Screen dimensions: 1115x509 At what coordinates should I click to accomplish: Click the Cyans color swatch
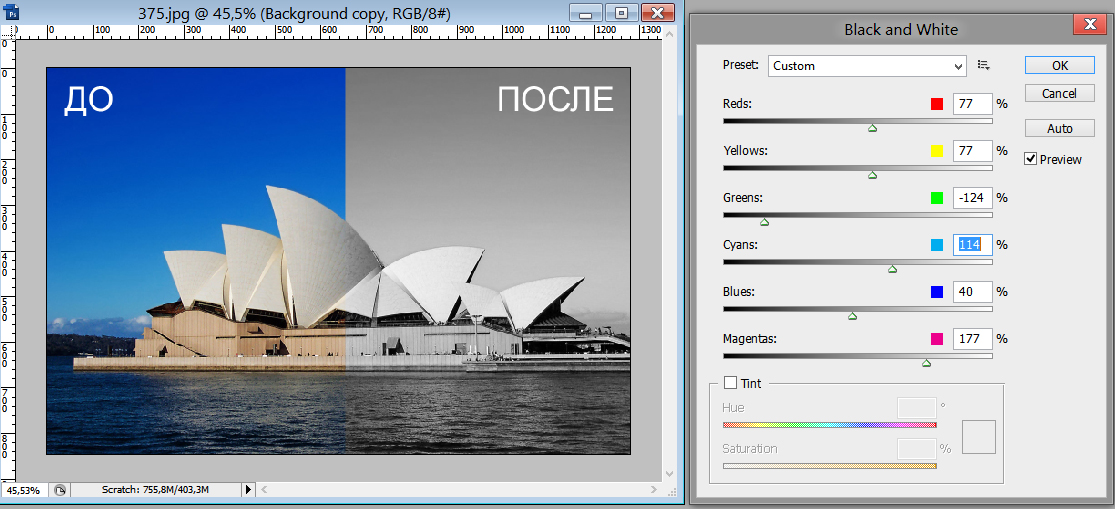pyautogui.click(x=937, y=245)
